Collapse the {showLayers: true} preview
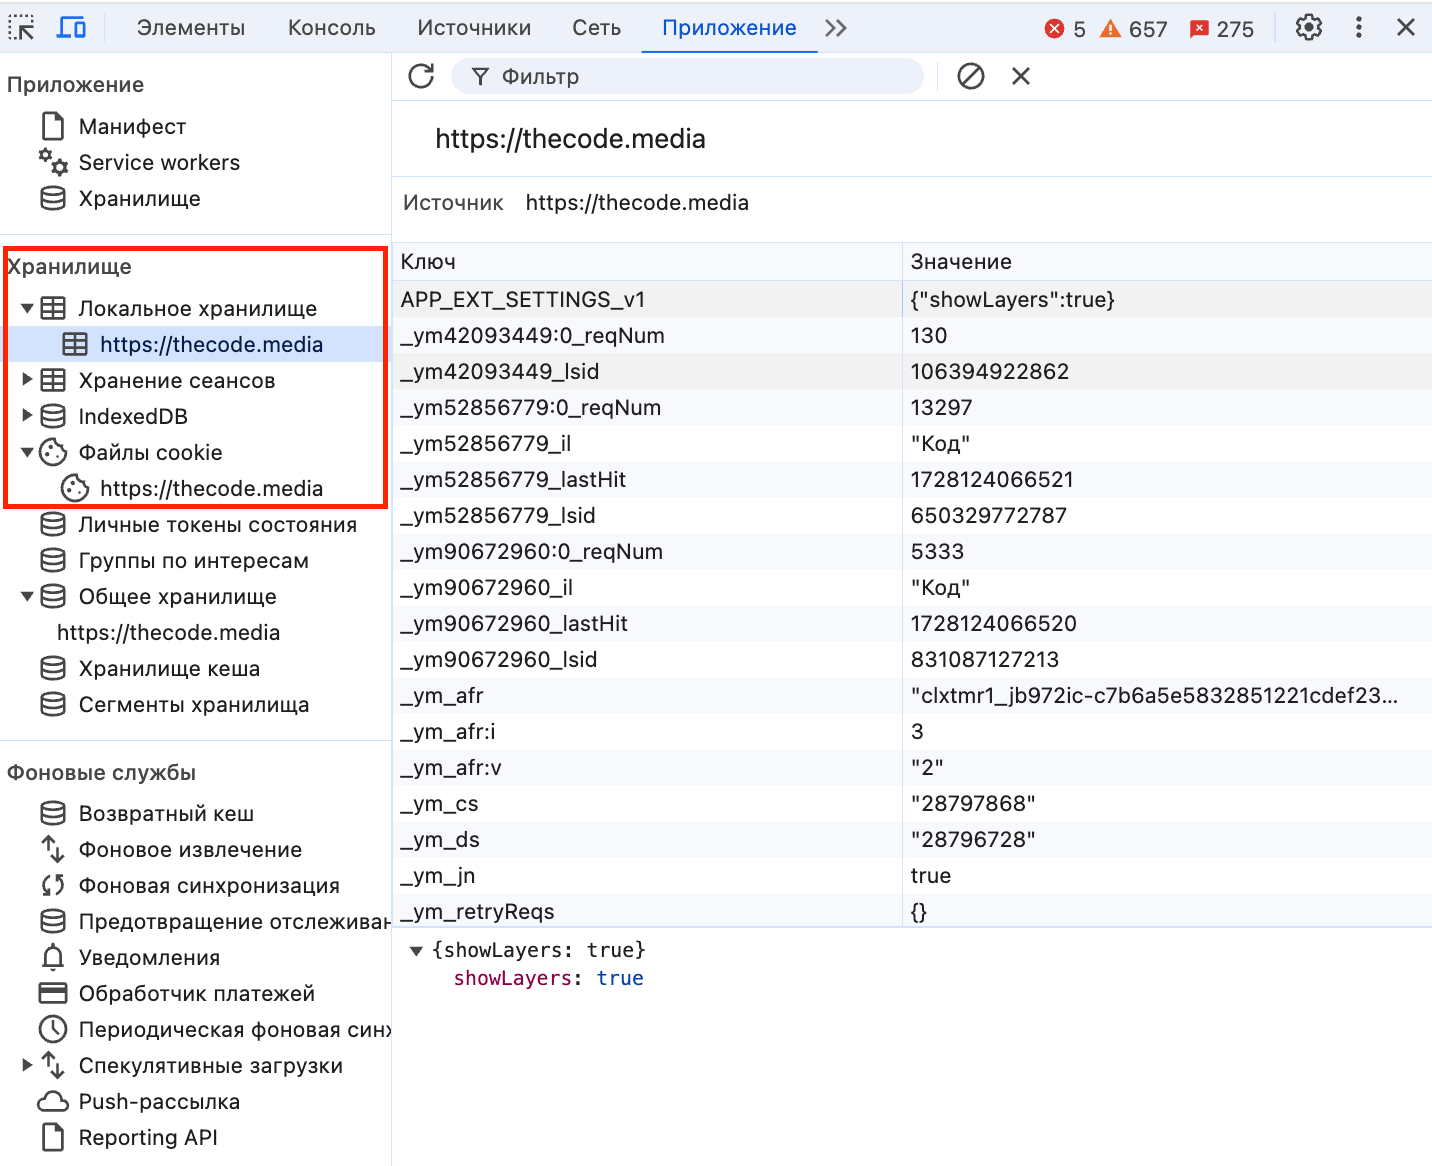Screen dimensions: 1432x1166 (x=417, y=950)
